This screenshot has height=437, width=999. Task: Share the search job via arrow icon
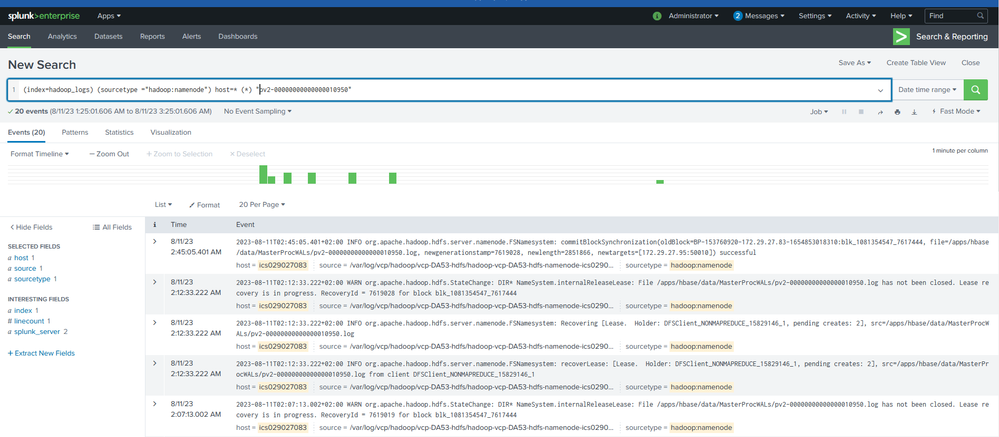(x=880, y=111)
